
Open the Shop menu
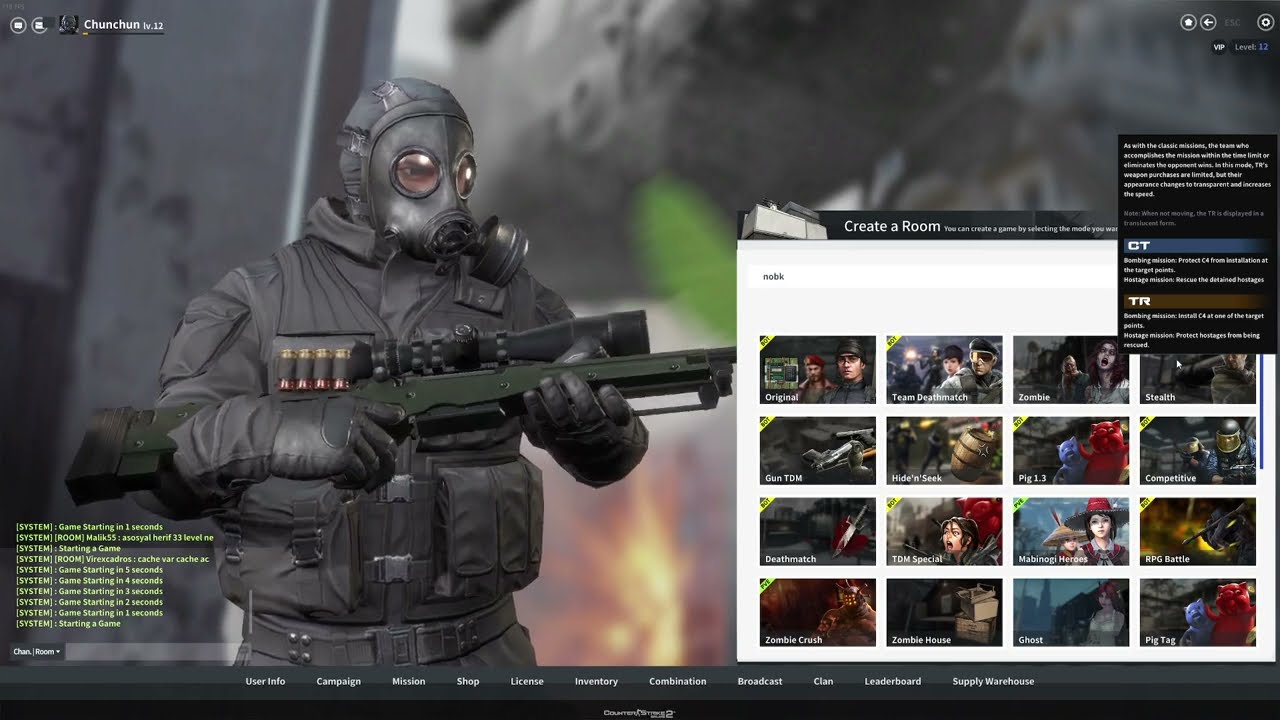[468, 681]
